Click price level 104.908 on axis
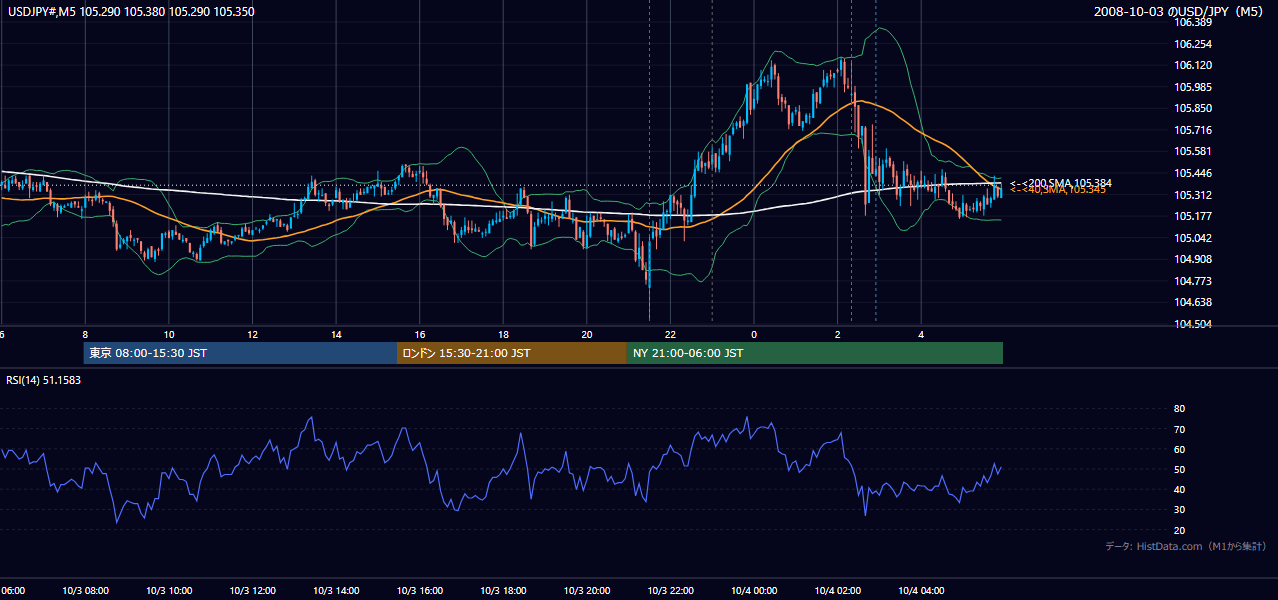Viewport: 1278px width, 600px height. (x=1194, y=259)
